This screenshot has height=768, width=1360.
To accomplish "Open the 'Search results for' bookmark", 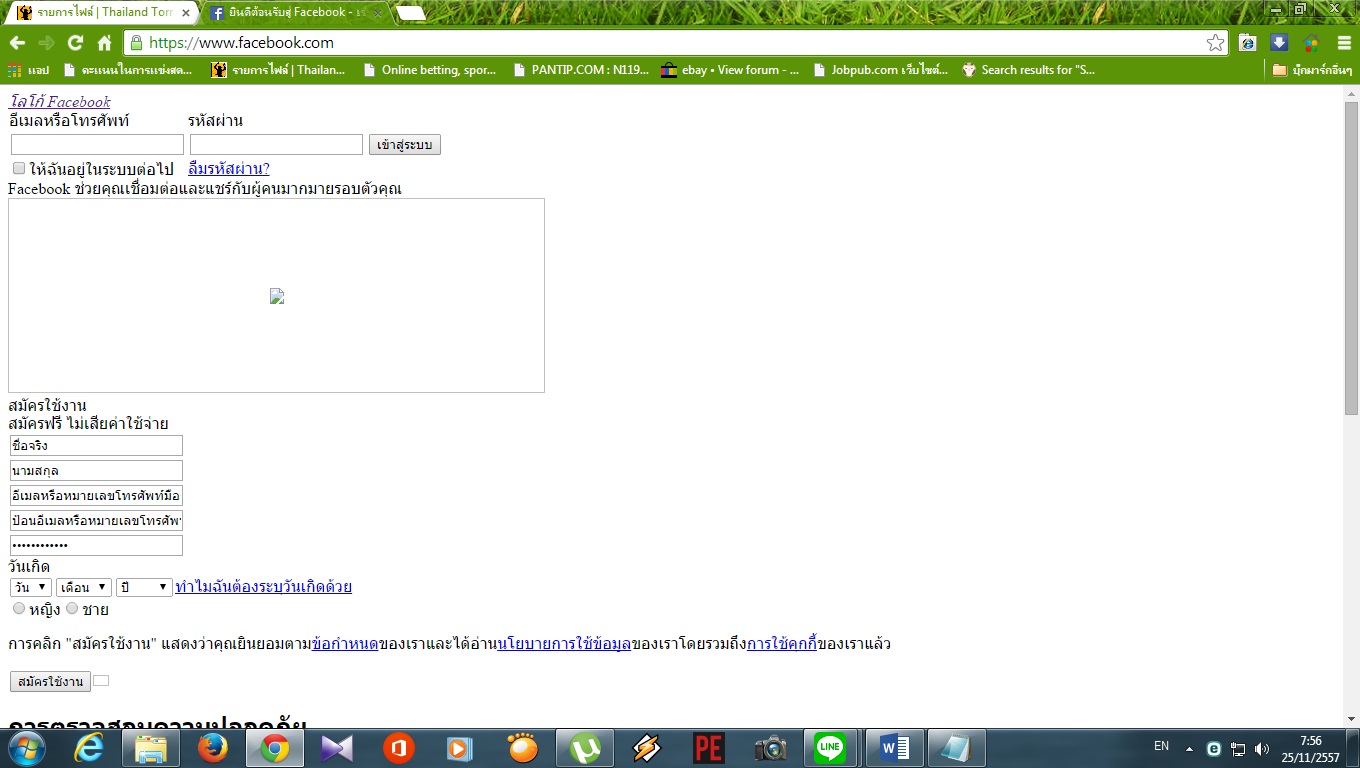I will tap(1028, 70).
